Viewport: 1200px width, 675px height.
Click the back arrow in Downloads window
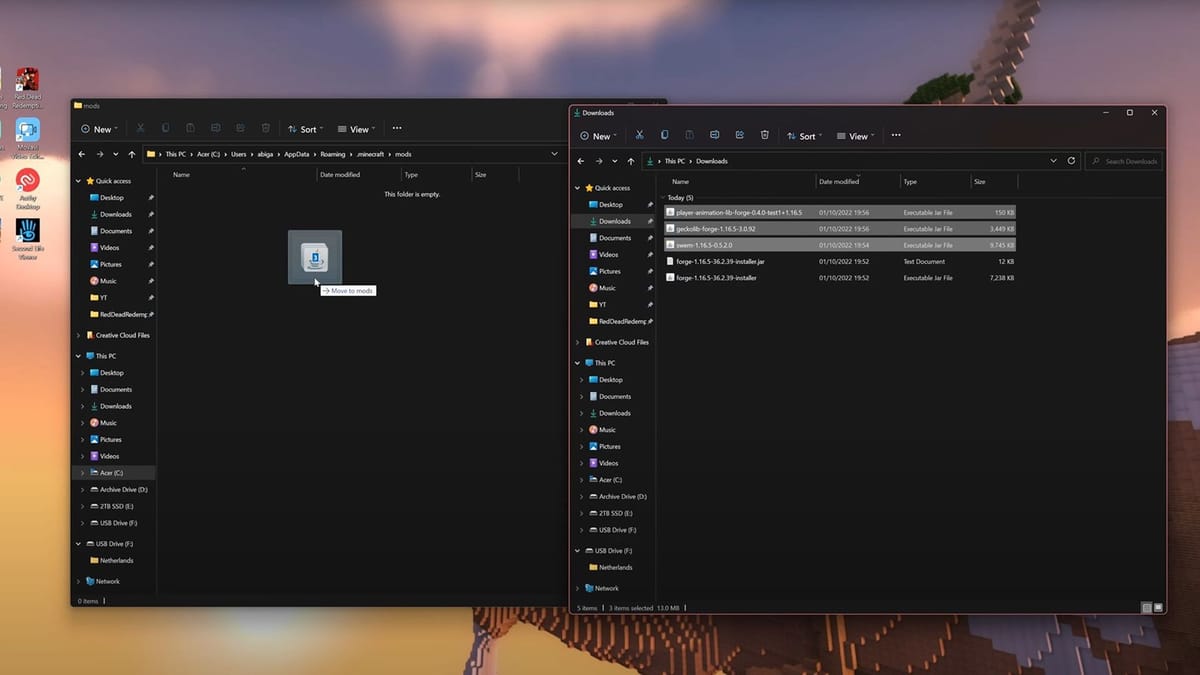[x=580, y=160]
